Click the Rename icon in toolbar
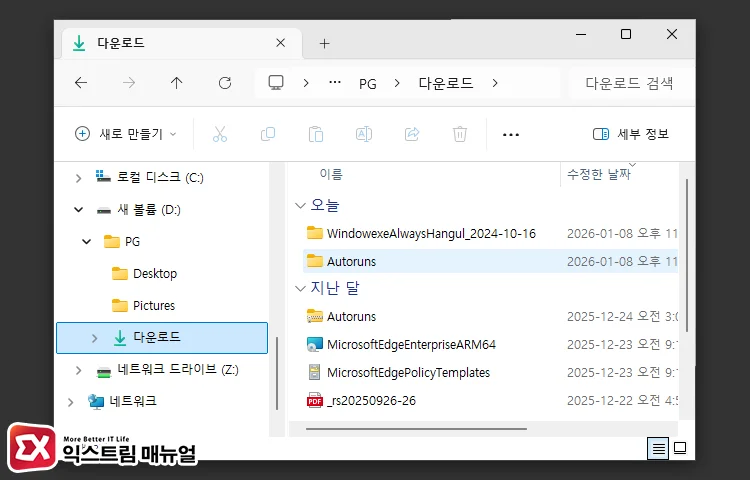The image size is (750, 480). 364,134
